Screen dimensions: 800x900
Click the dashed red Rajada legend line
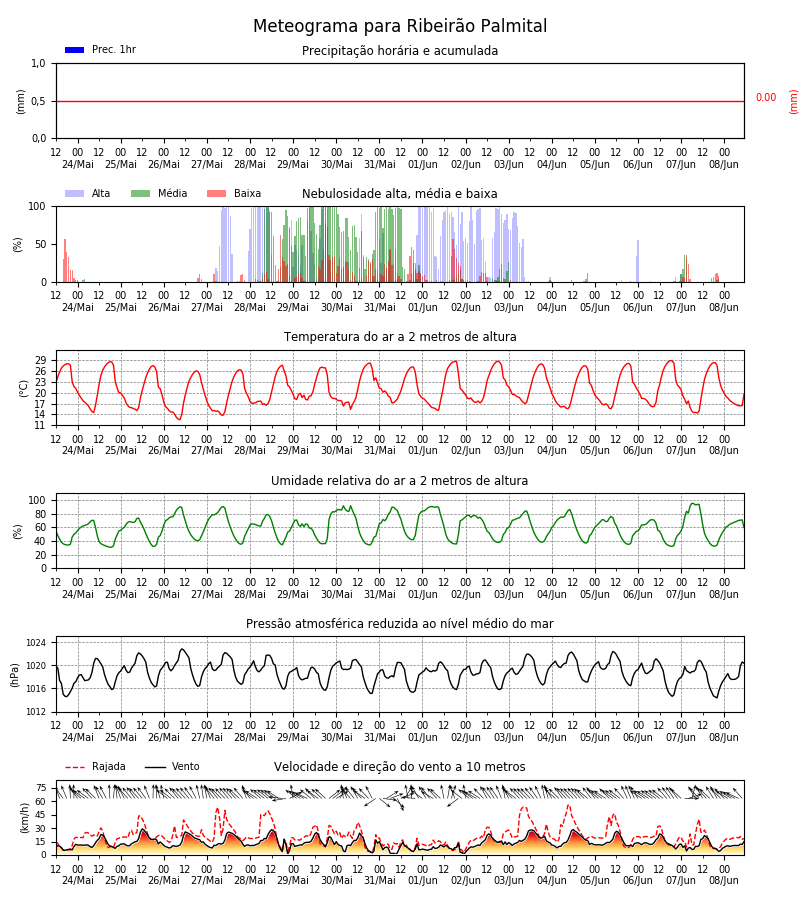(x=75, y=767)
